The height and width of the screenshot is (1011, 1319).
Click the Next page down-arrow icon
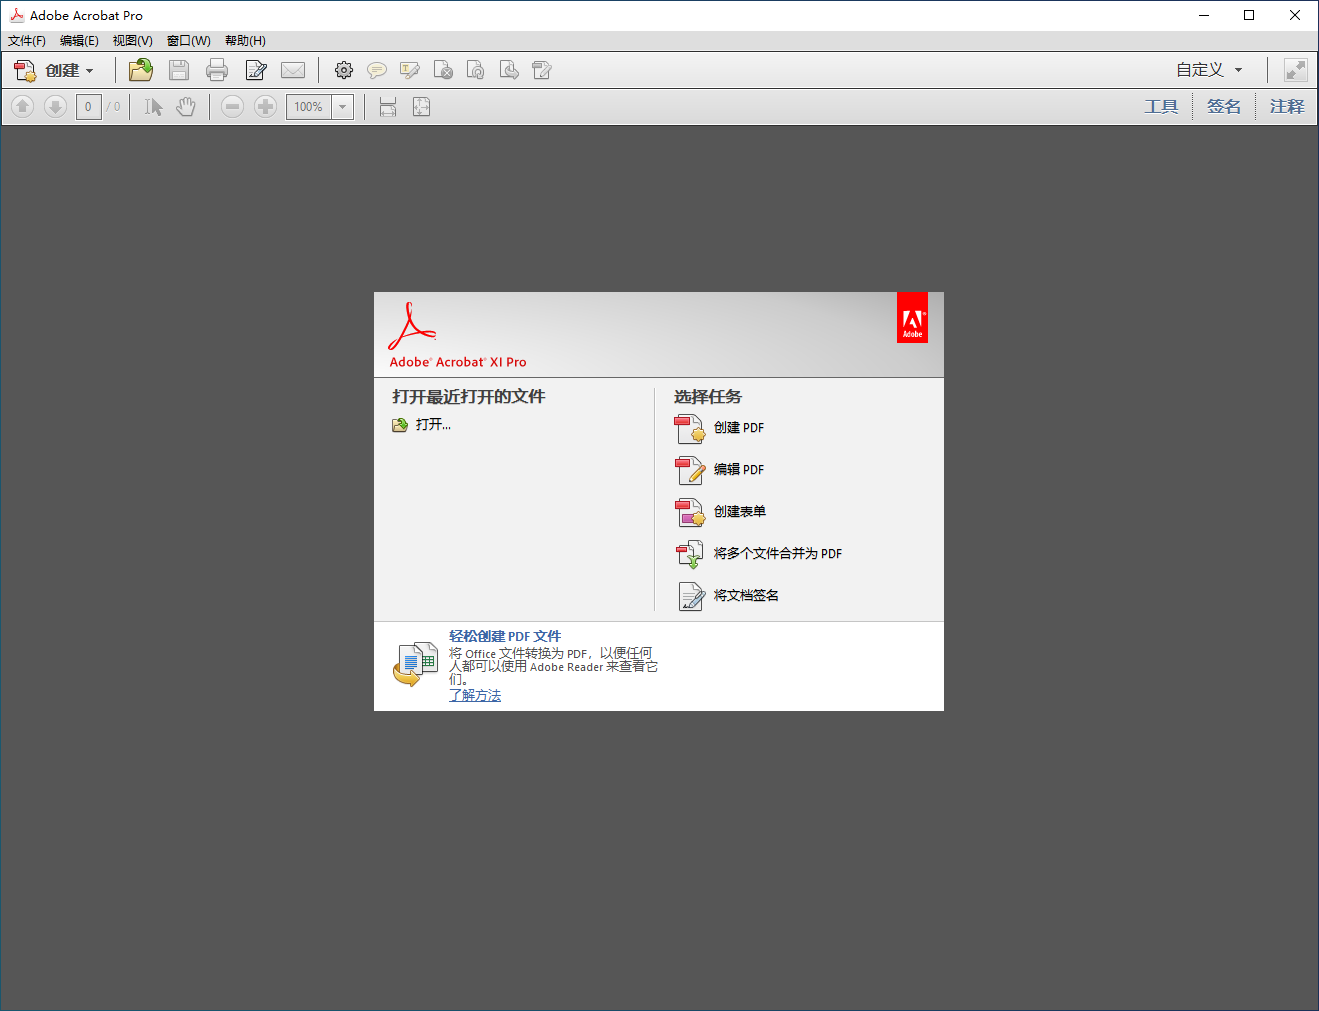click(x=55, y=106)
